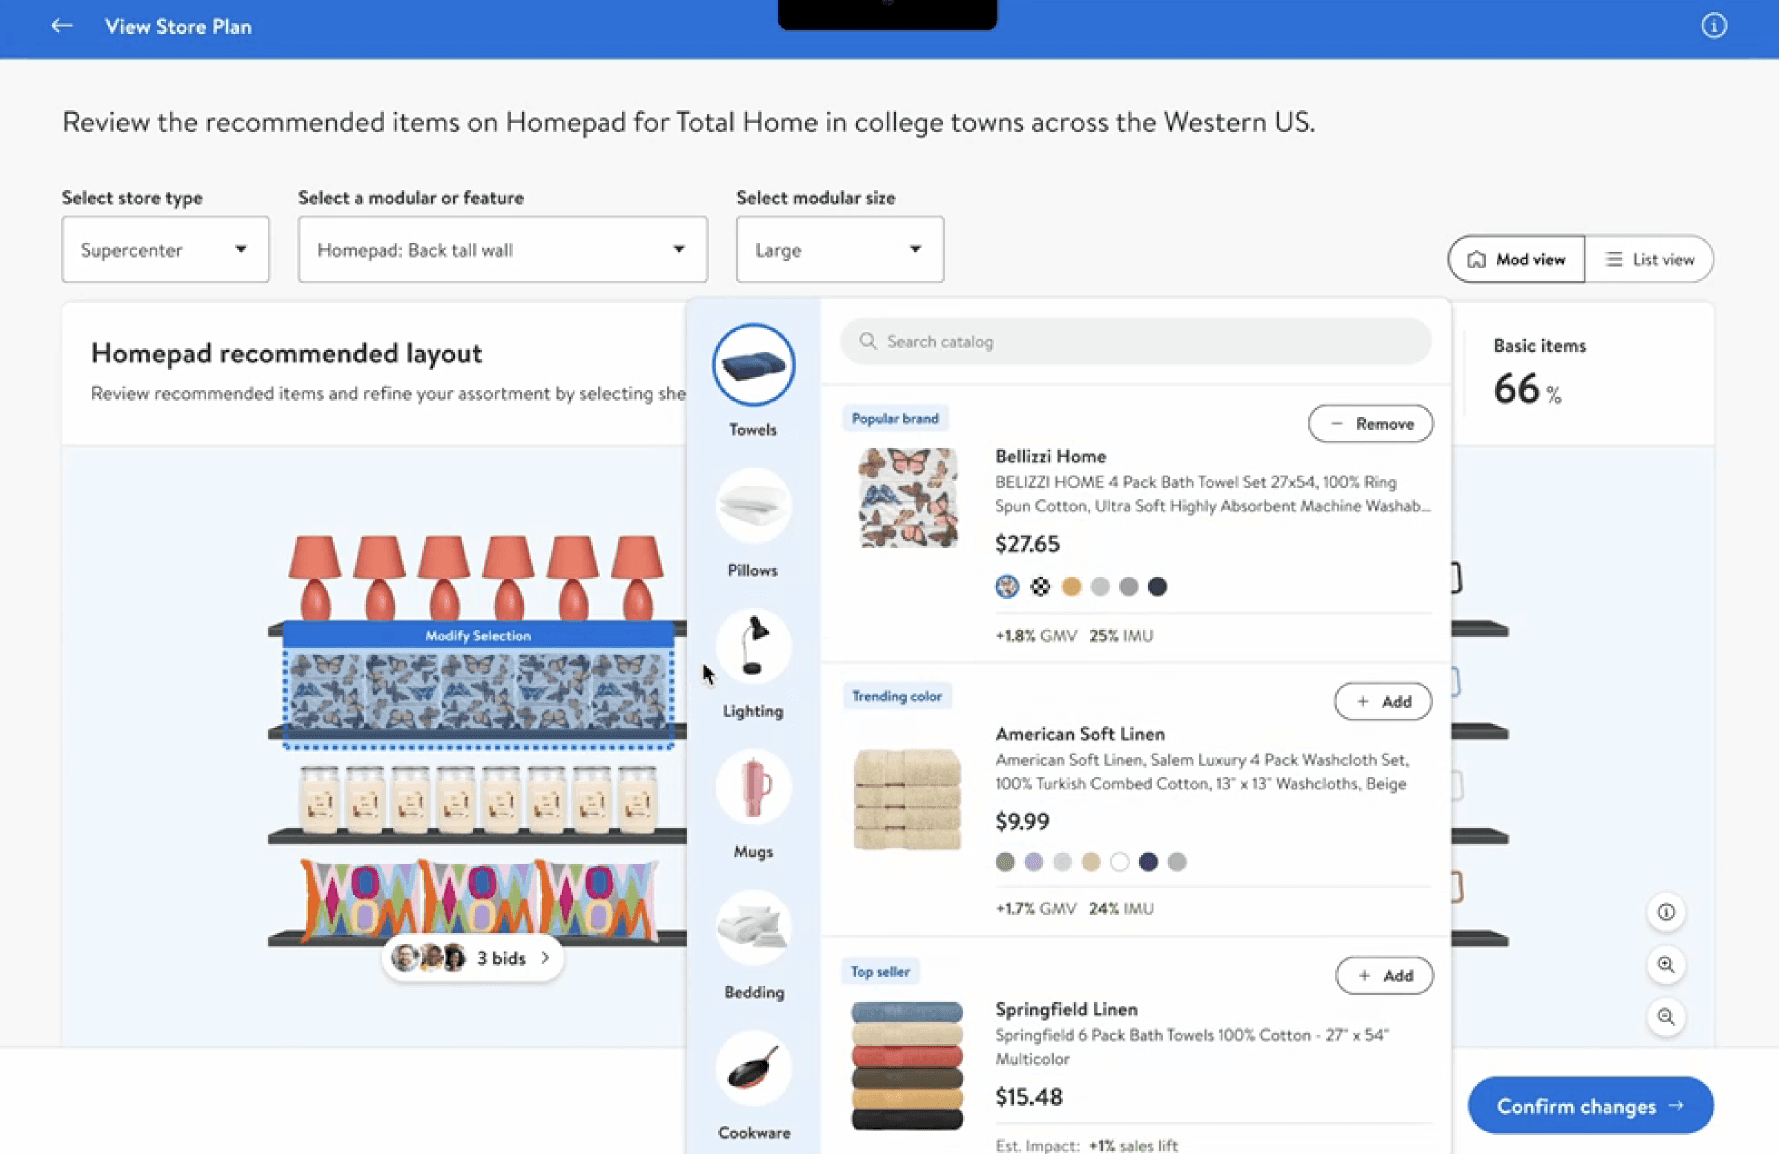Pick the navy swatch for American Soft Linen

click(1148, 862)
